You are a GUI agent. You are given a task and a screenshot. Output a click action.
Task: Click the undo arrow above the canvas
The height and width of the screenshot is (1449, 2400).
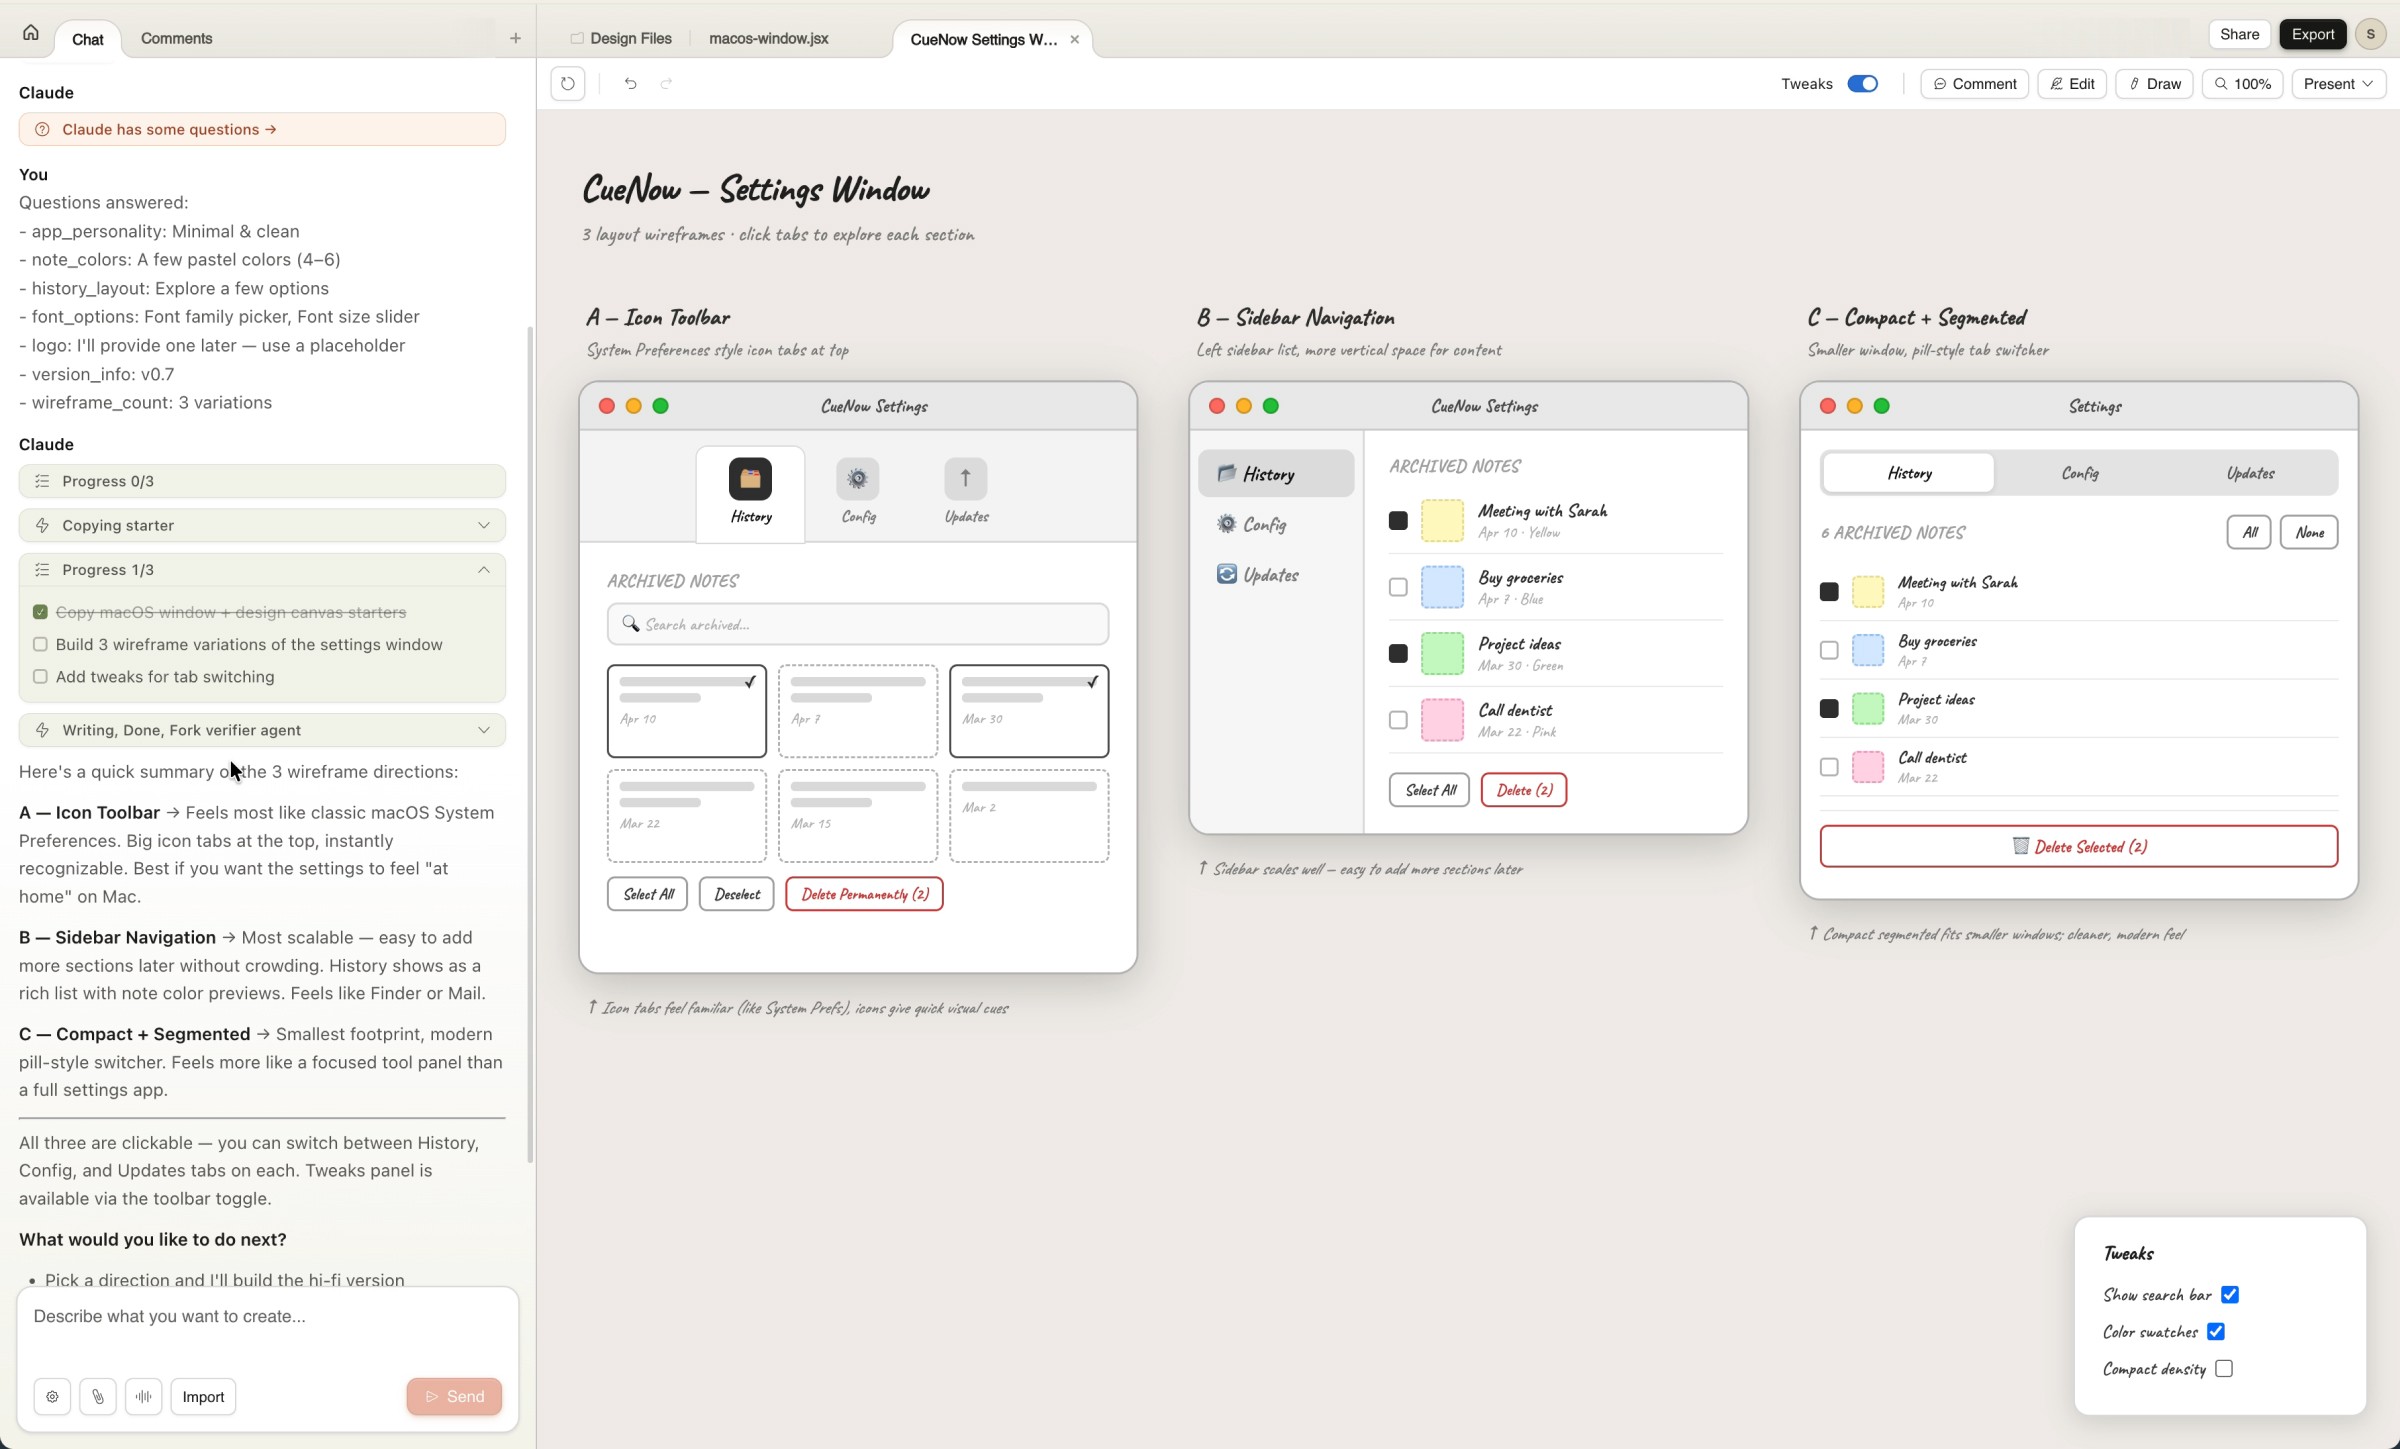pyautogui.click(x=629, y=84)
